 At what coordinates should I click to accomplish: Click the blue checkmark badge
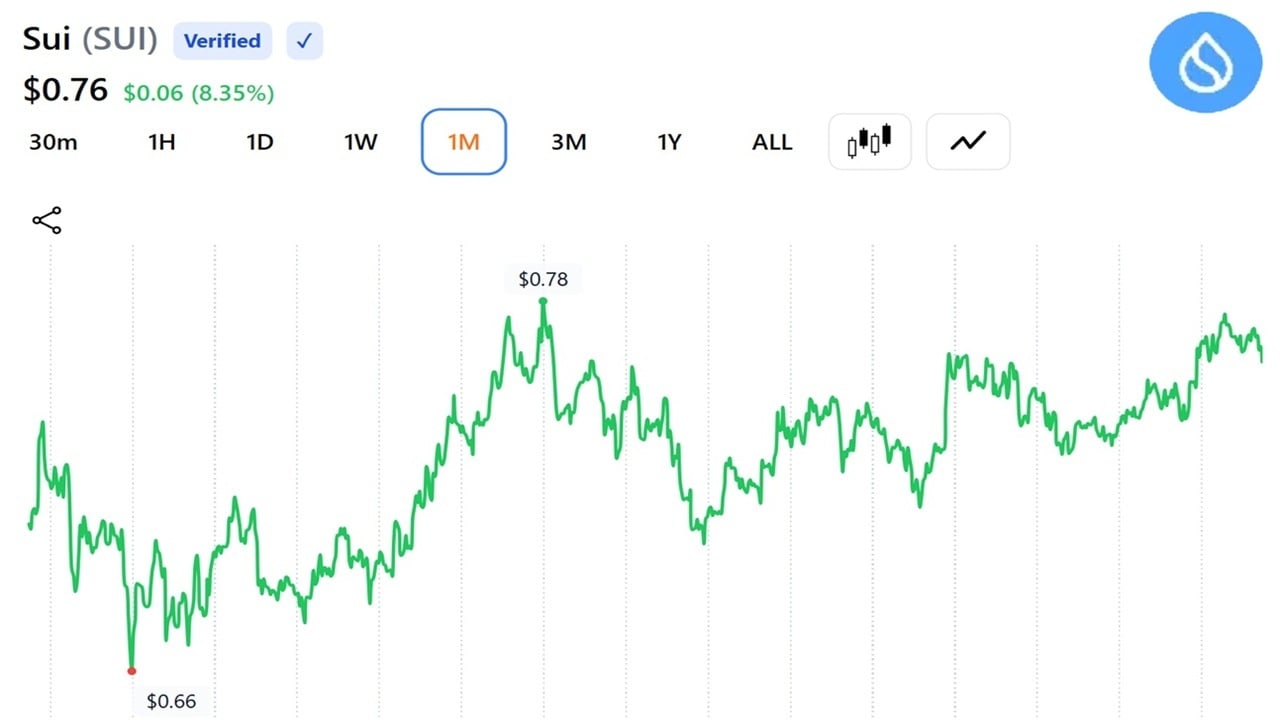(x=305, y=41)
